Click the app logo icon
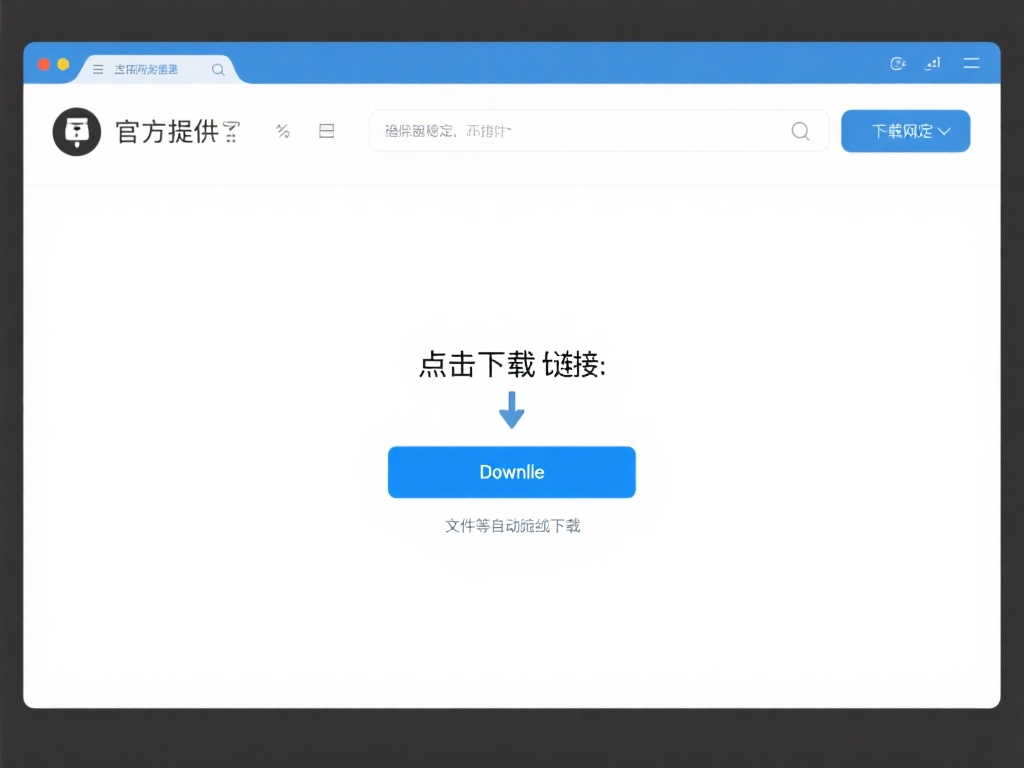1024x768 pixels. tap(76, 131)
